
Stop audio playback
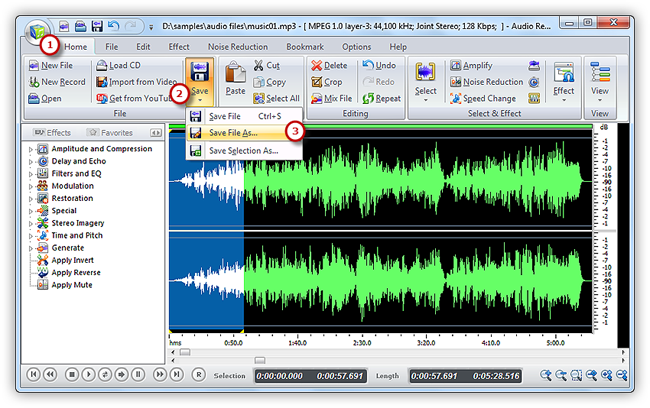point(72,375)
